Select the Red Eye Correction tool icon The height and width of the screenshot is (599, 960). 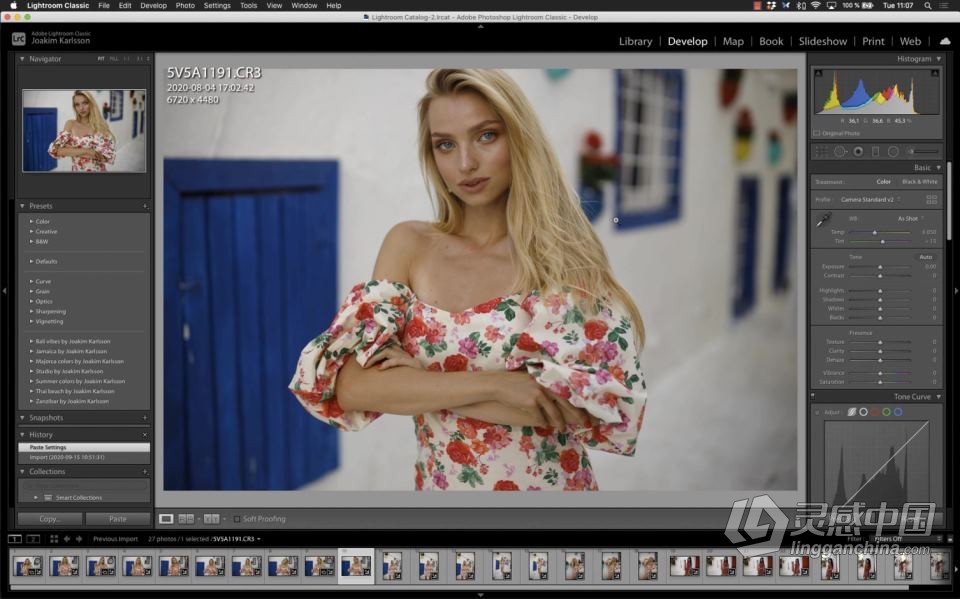[x=858, y=151]
